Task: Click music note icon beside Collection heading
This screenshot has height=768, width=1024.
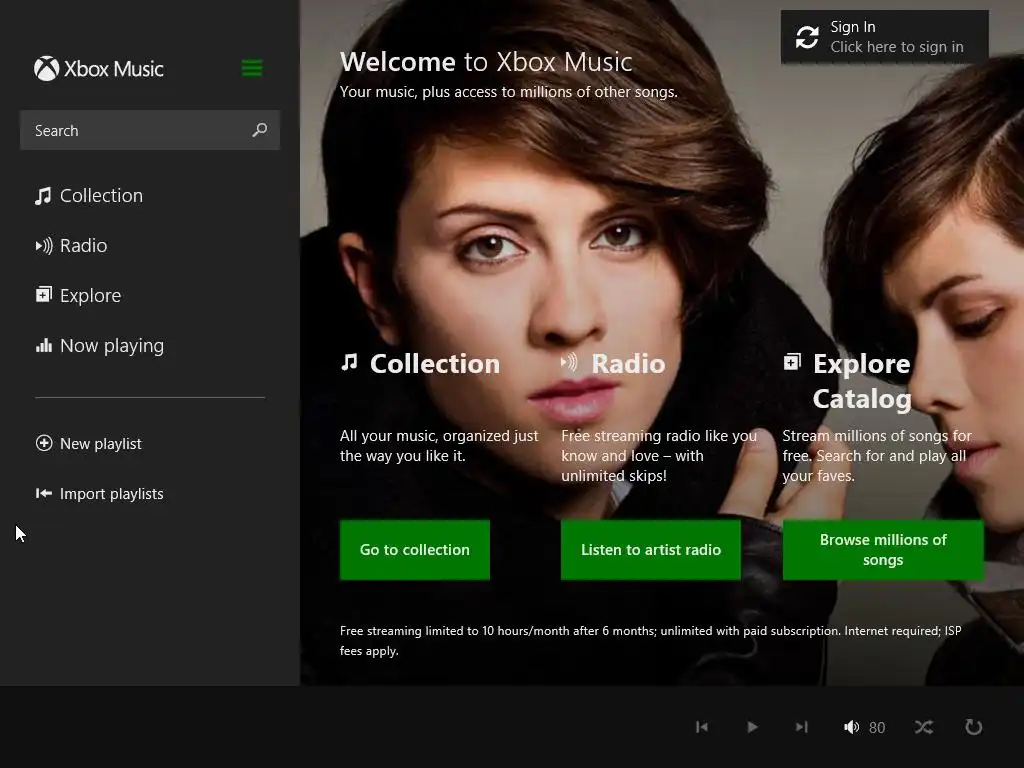Action: click(349, 362)
